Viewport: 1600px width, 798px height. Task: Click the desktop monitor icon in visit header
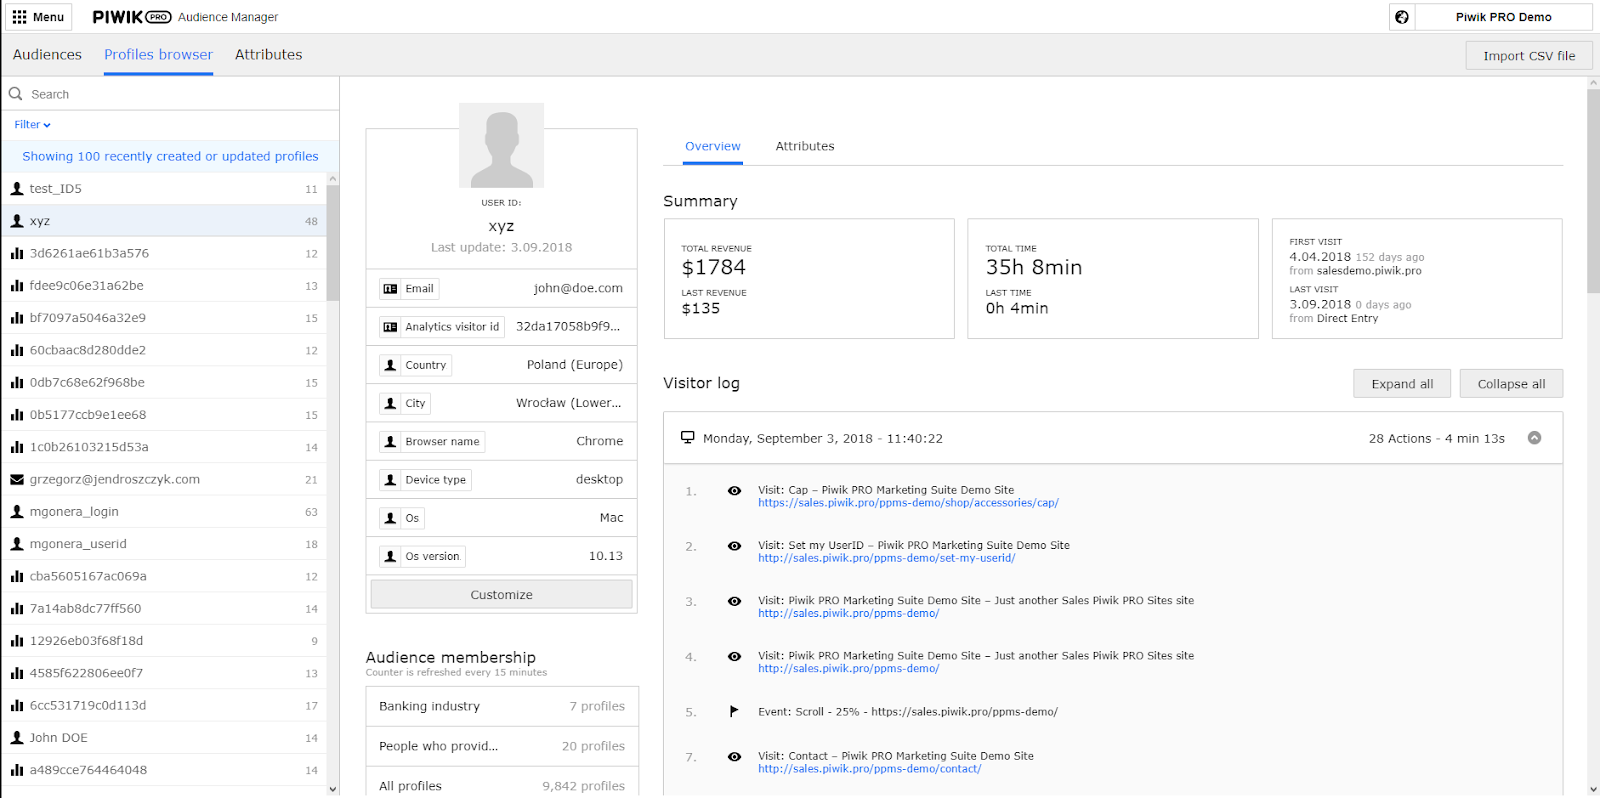pos(688,438)
